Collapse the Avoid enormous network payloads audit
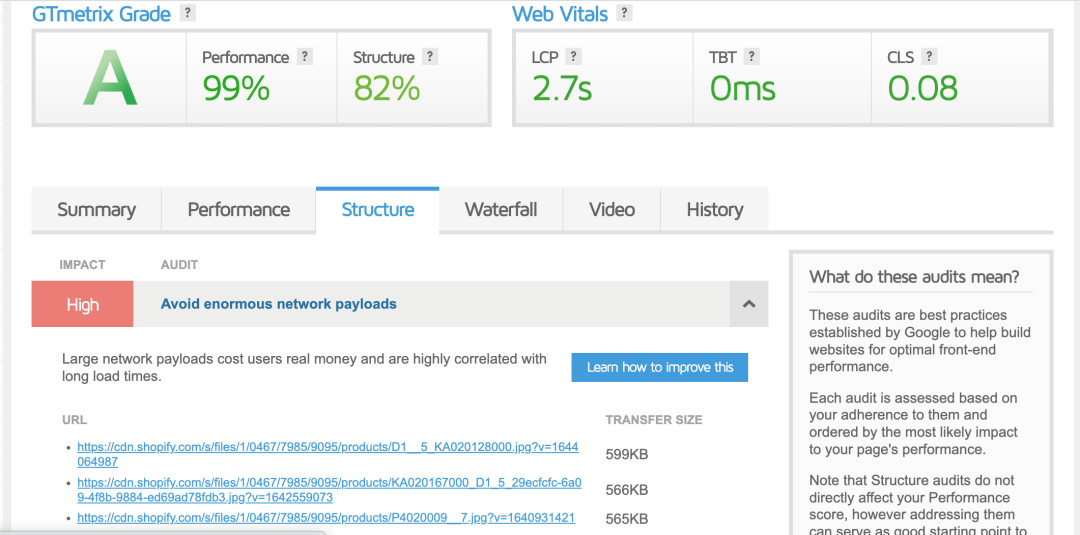 pos(749,304)
